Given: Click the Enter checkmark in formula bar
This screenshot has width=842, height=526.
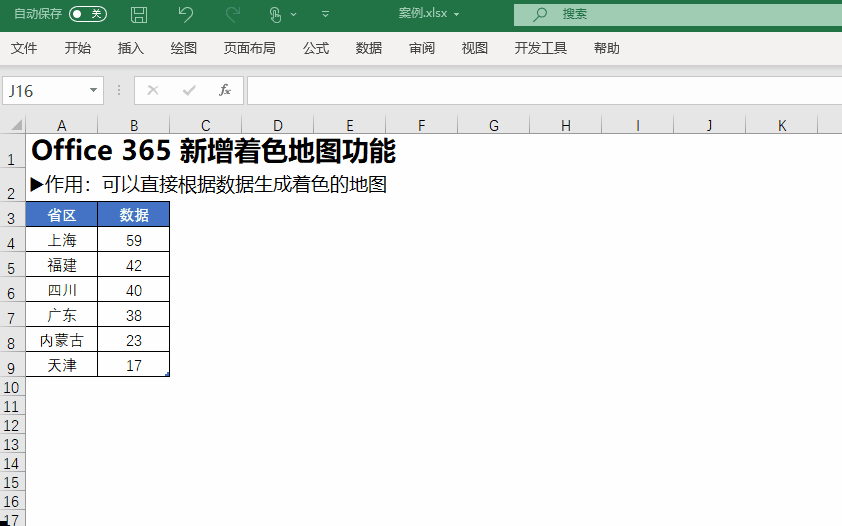Looking at the screenshot, I should click(x=189, y=90).
